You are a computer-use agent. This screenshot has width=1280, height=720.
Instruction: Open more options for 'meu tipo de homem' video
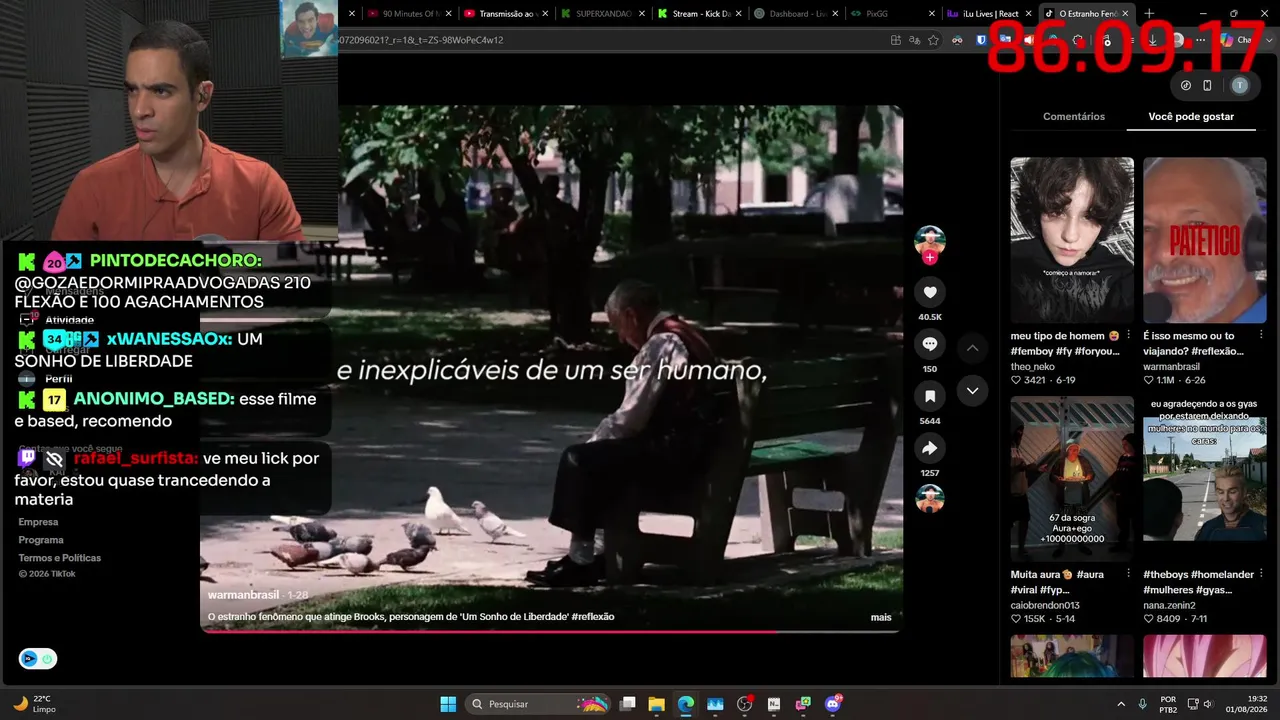pos(1129,335)
